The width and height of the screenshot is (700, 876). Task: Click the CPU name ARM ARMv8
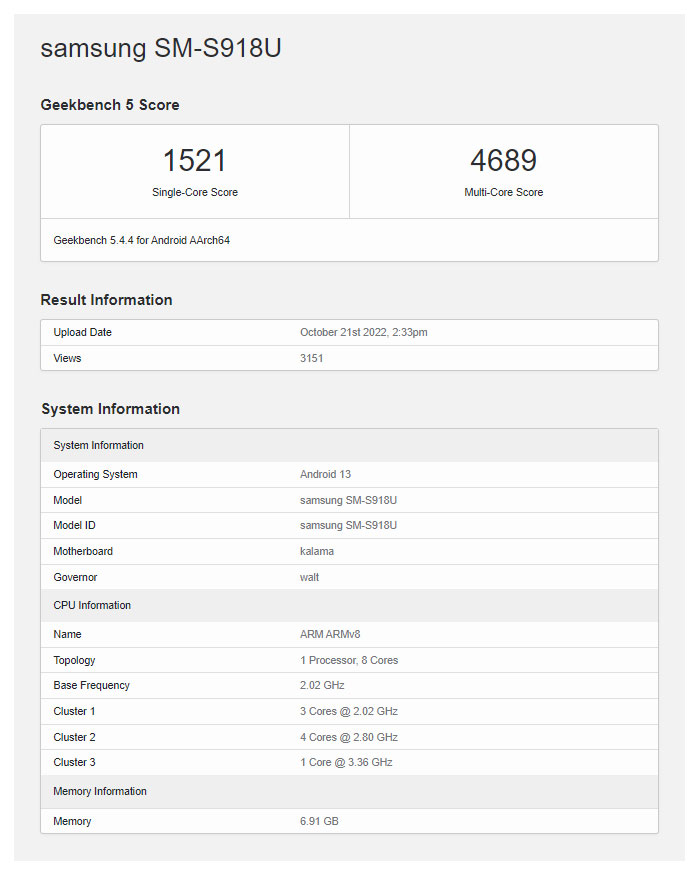click(325, 634)
